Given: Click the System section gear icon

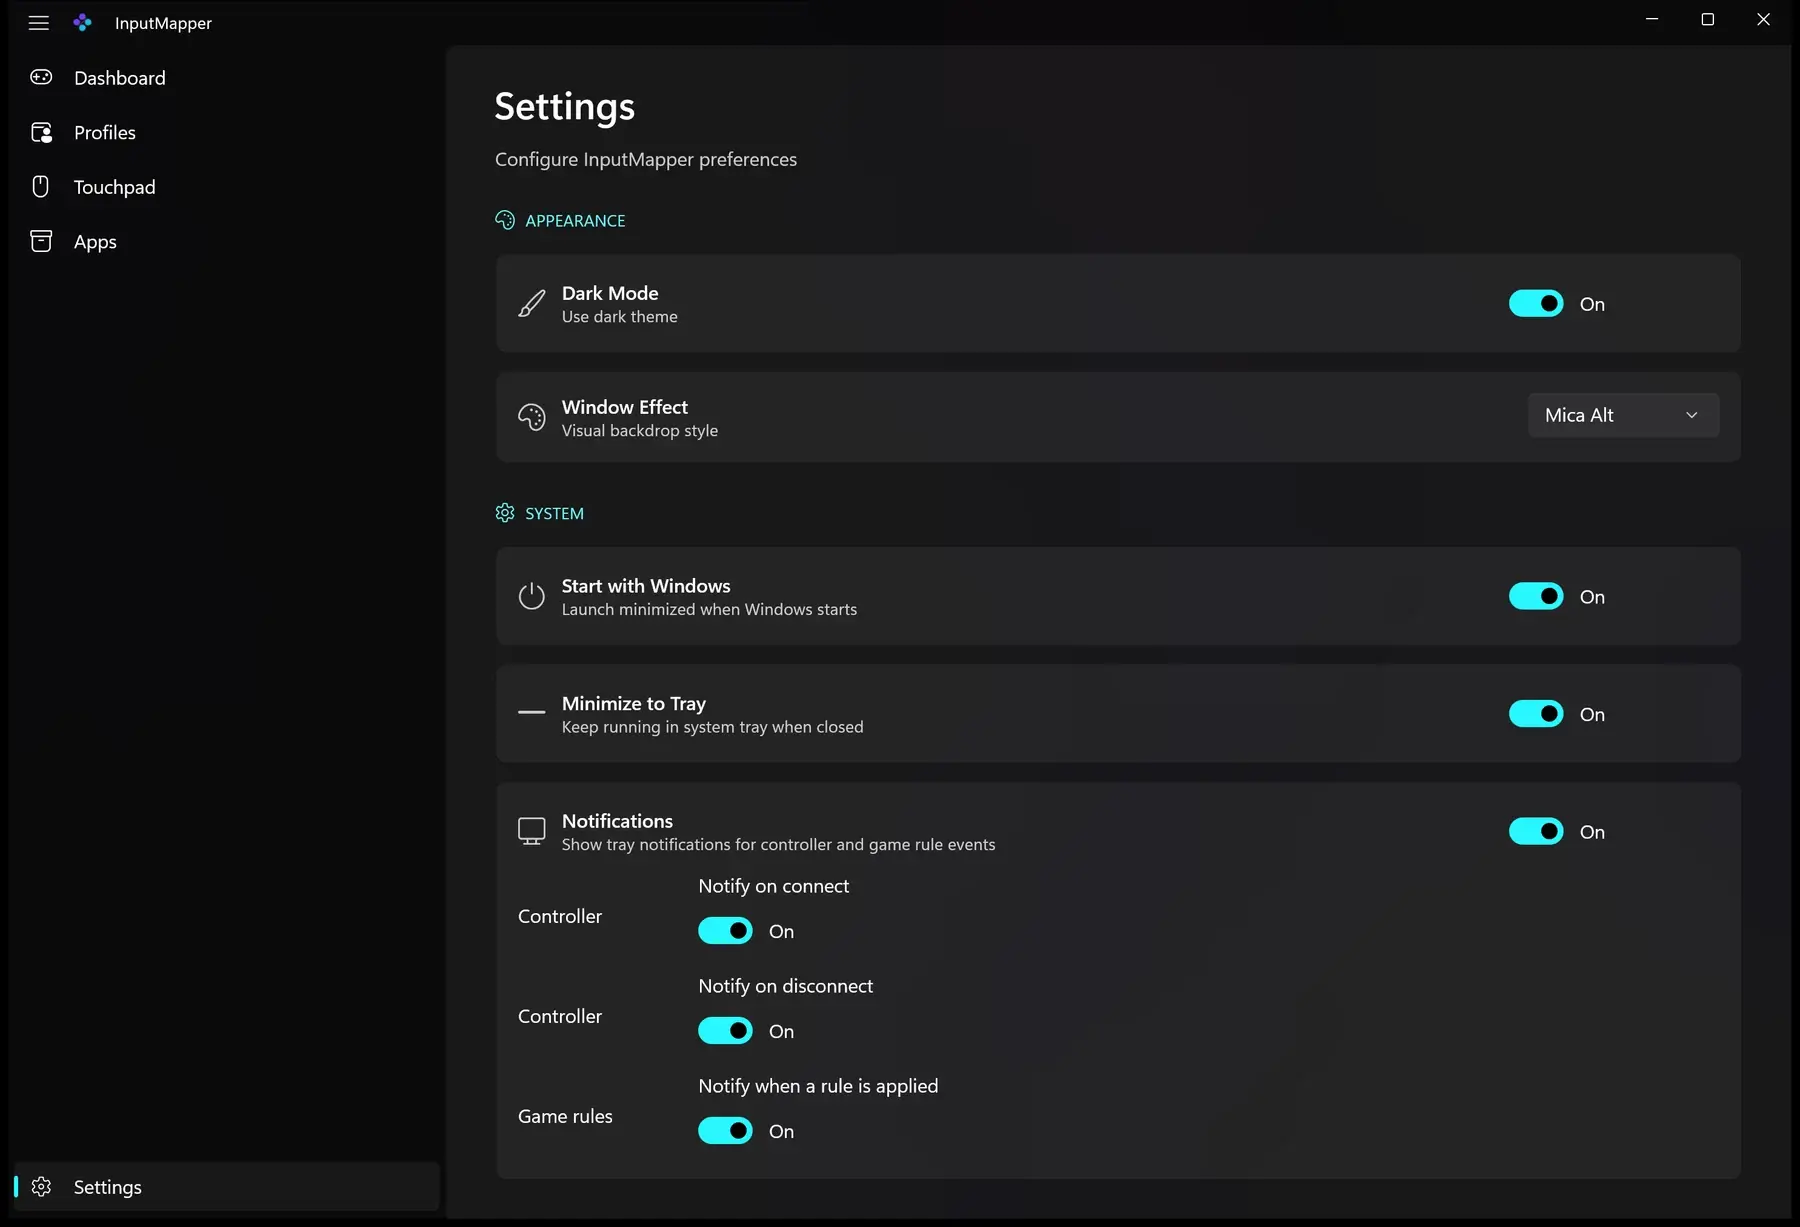Looking at the screenshot, I should pyautogui.click(x=505, y=513).
